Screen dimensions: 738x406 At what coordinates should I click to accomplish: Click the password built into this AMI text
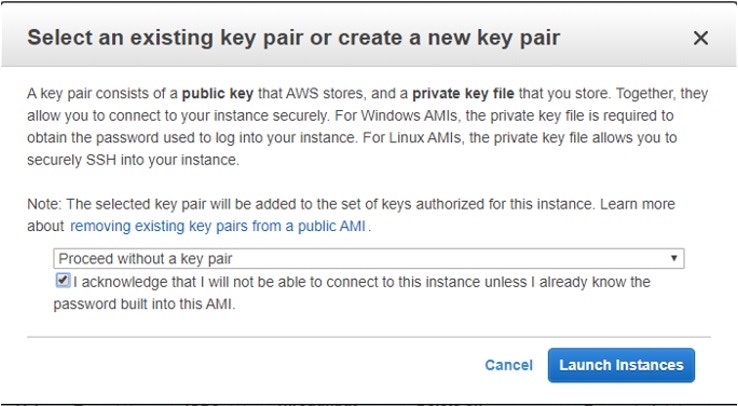(x=144, y=304)
